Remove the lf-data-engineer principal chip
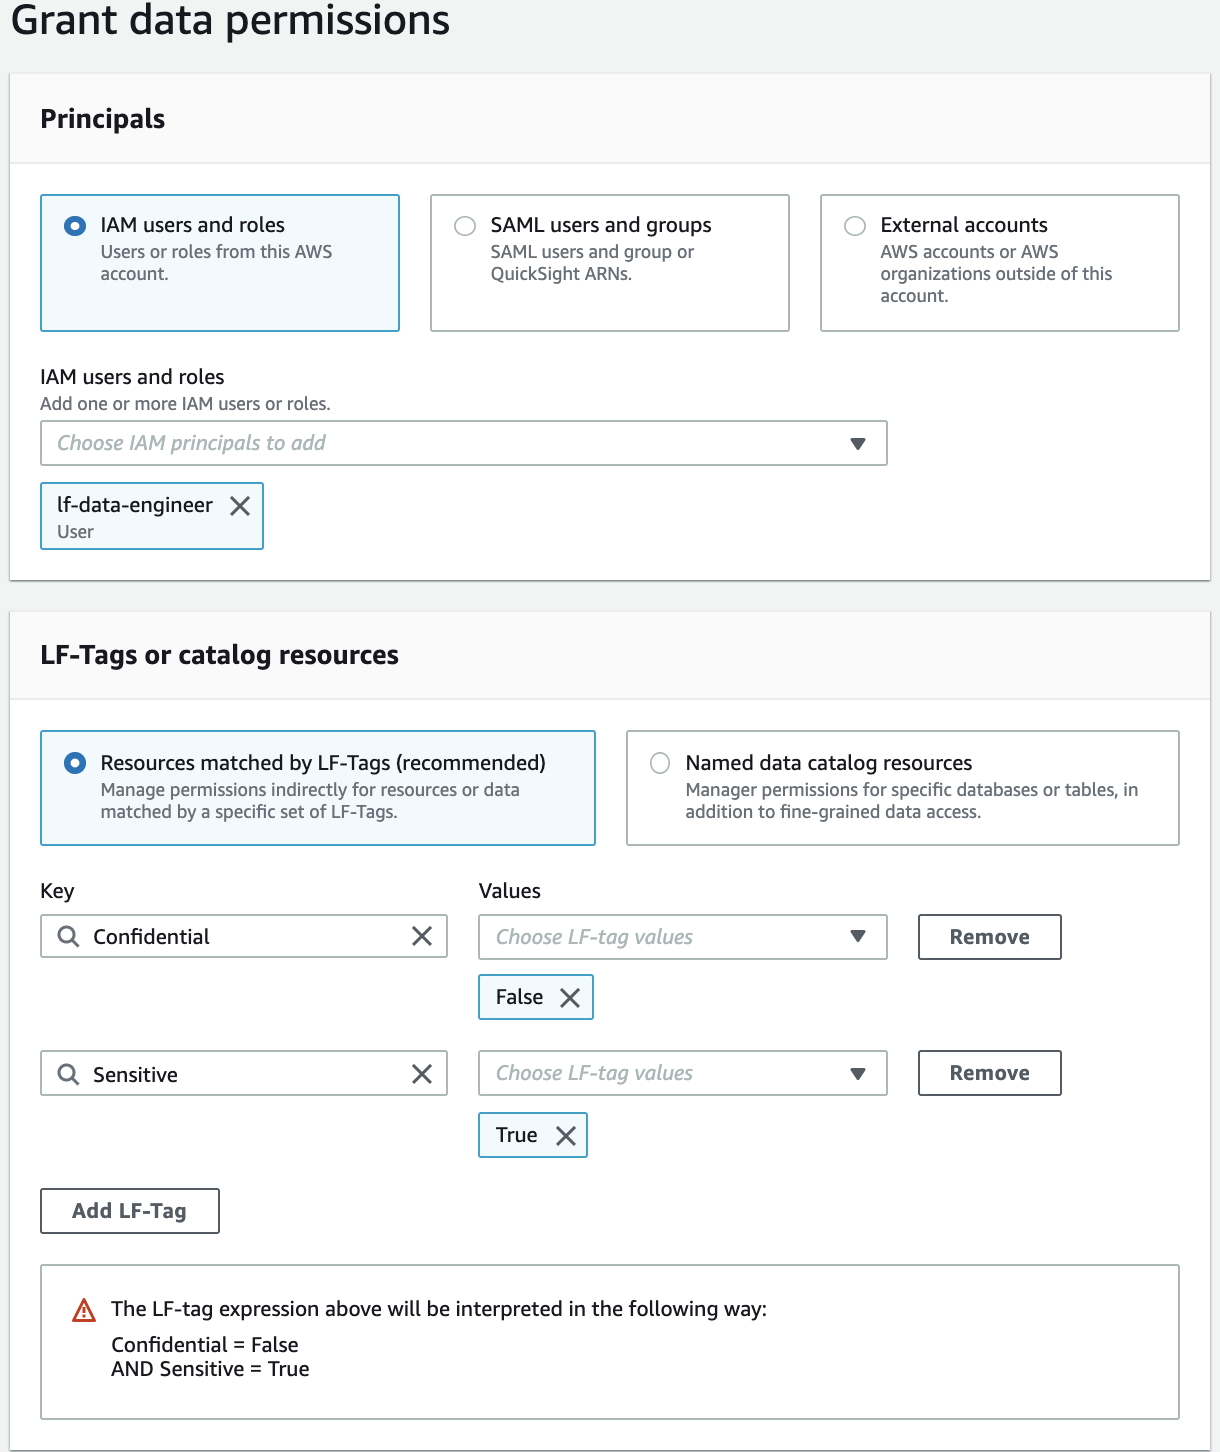 [240, 506]
